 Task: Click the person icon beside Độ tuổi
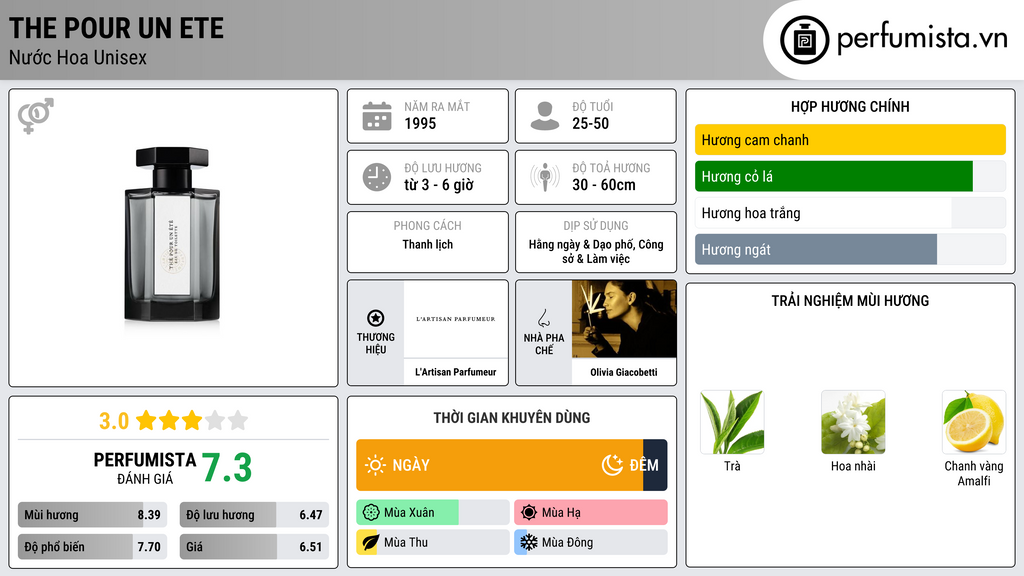(545, 116)
